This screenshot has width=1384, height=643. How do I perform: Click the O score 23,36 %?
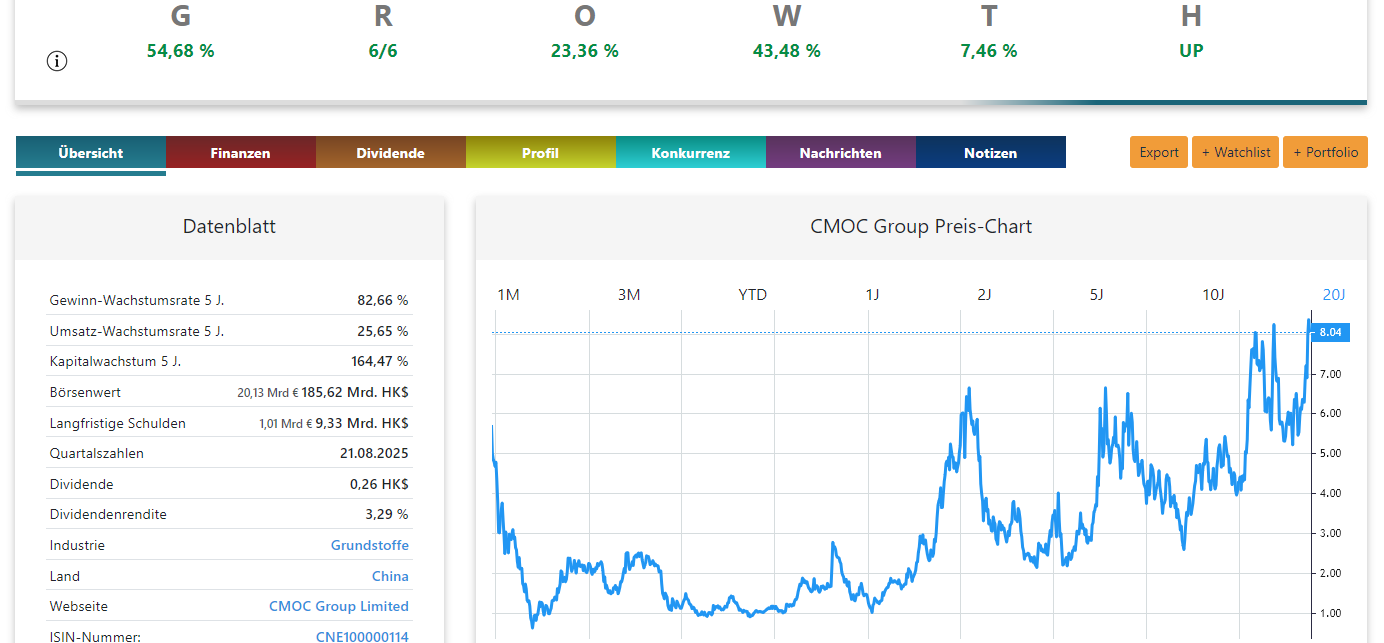pos(585,50)
